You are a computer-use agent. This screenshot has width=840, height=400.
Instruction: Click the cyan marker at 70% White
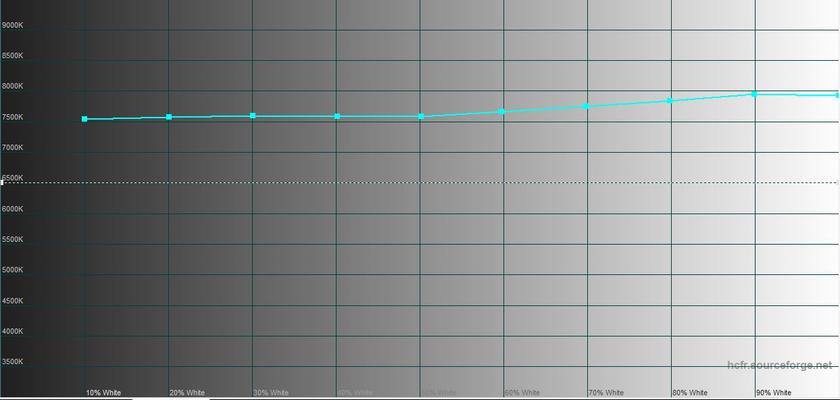pos(587,105)
